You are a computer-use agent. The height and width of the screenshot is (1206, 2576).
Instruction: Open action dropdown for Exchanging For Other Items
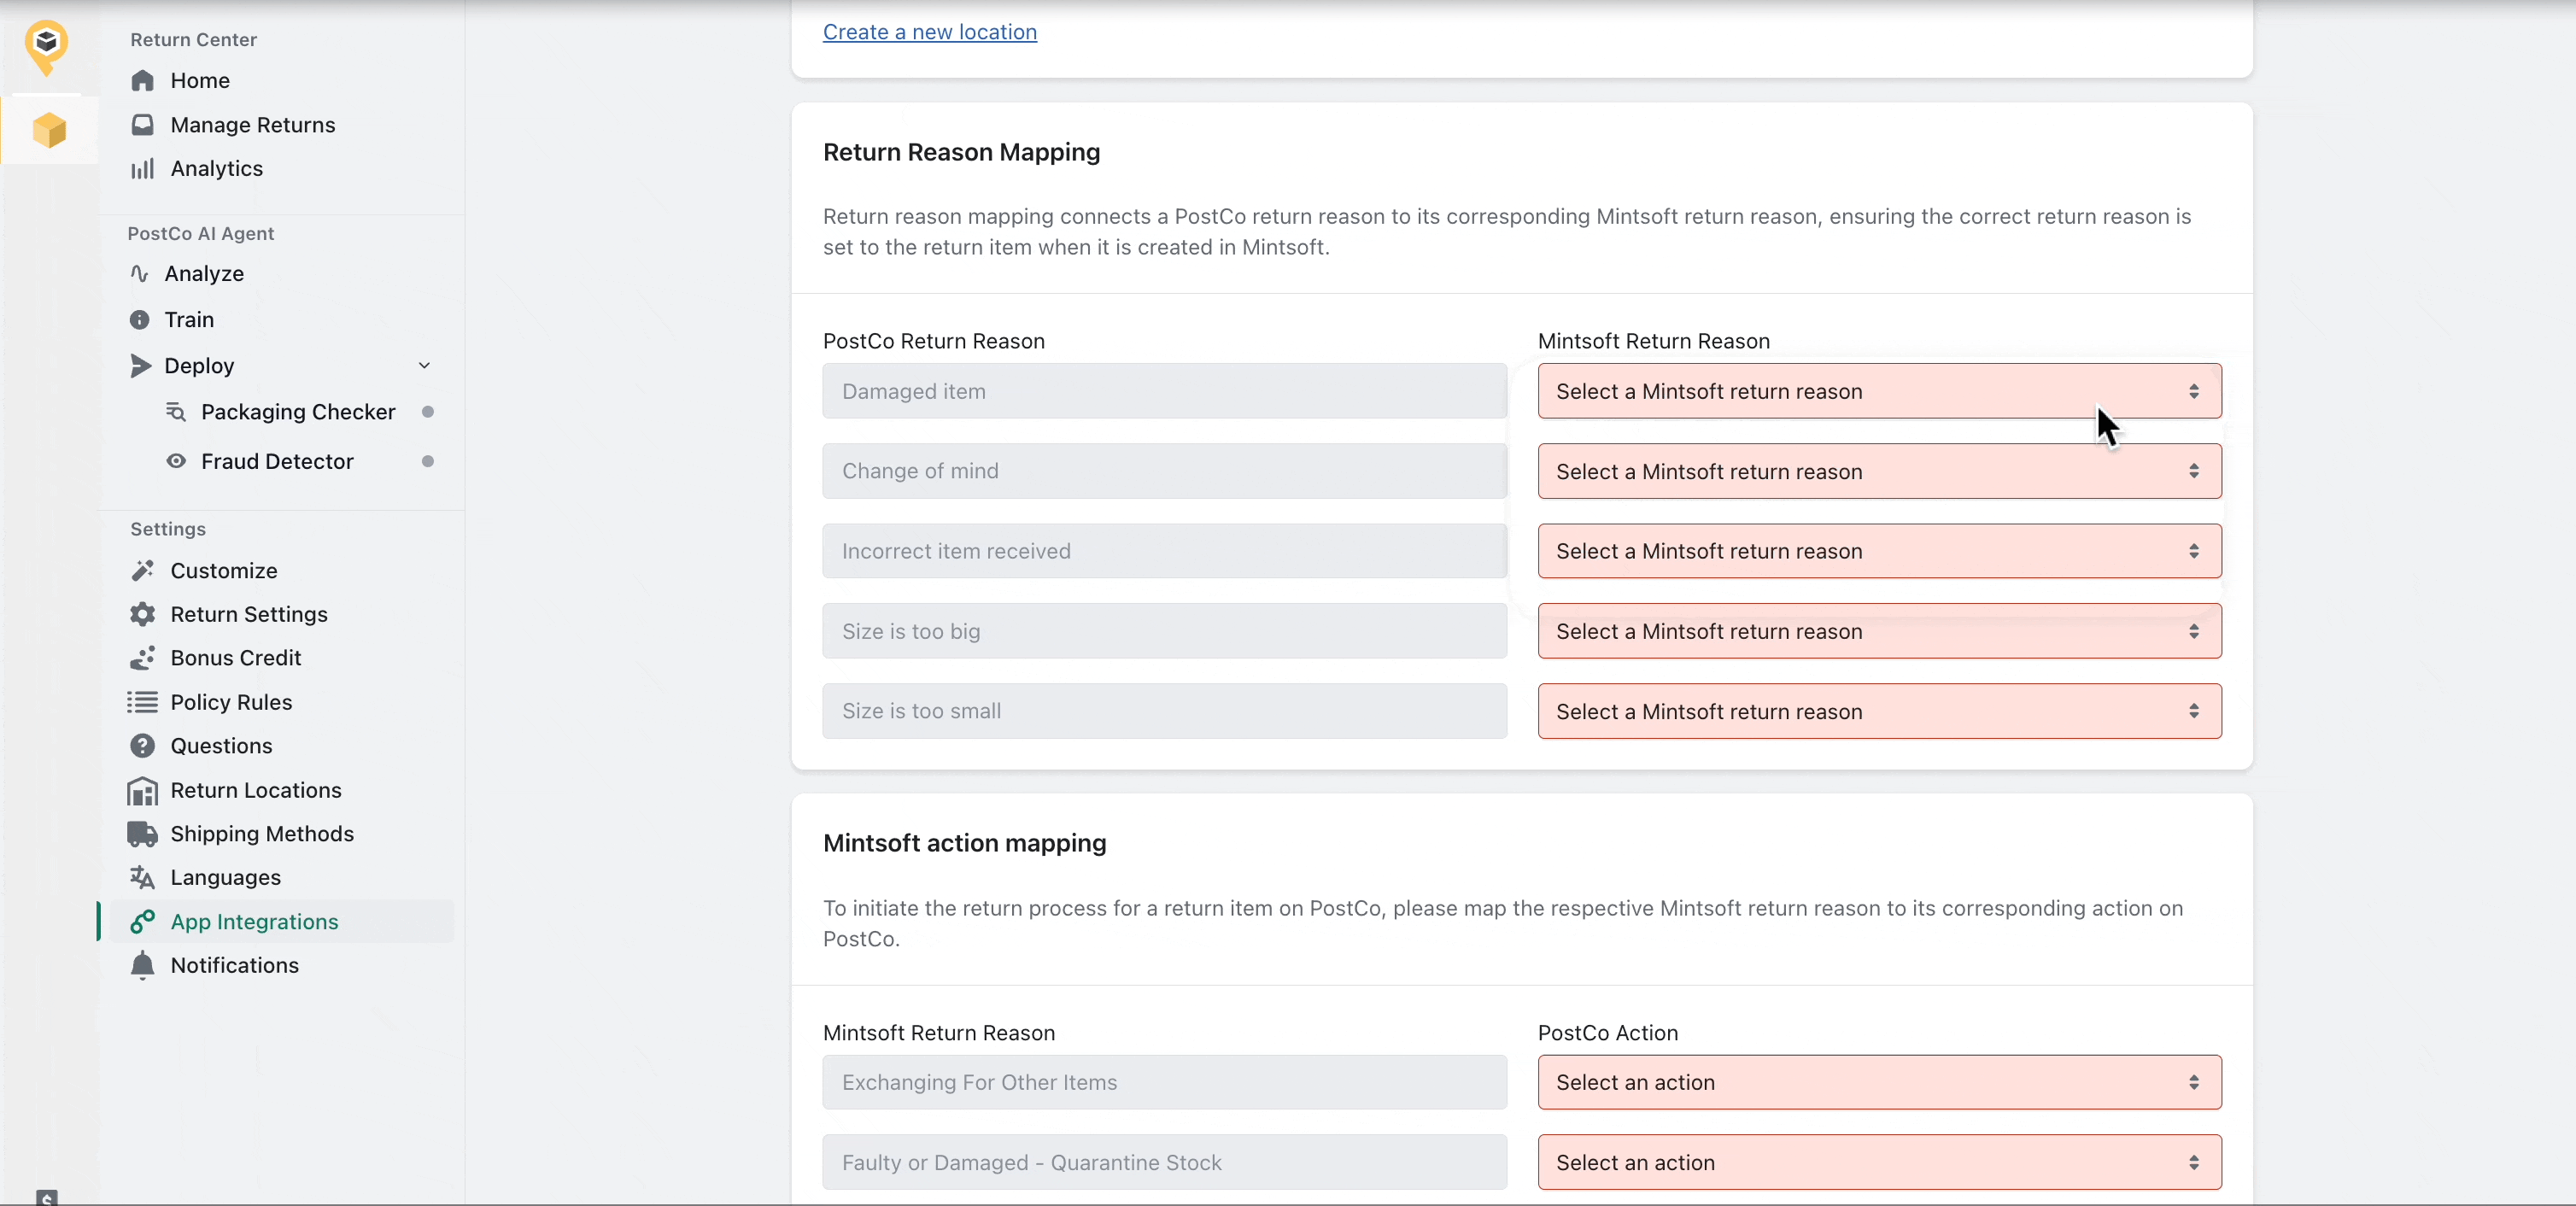click(x=1879, y=1082)
